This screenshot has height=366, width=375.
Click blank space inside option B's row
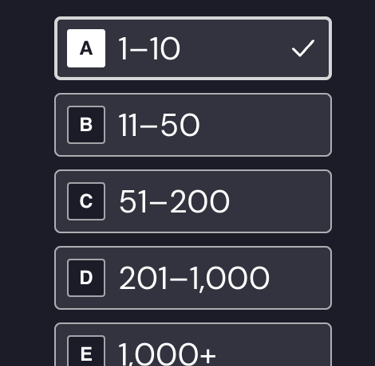(x=267, y=125)
